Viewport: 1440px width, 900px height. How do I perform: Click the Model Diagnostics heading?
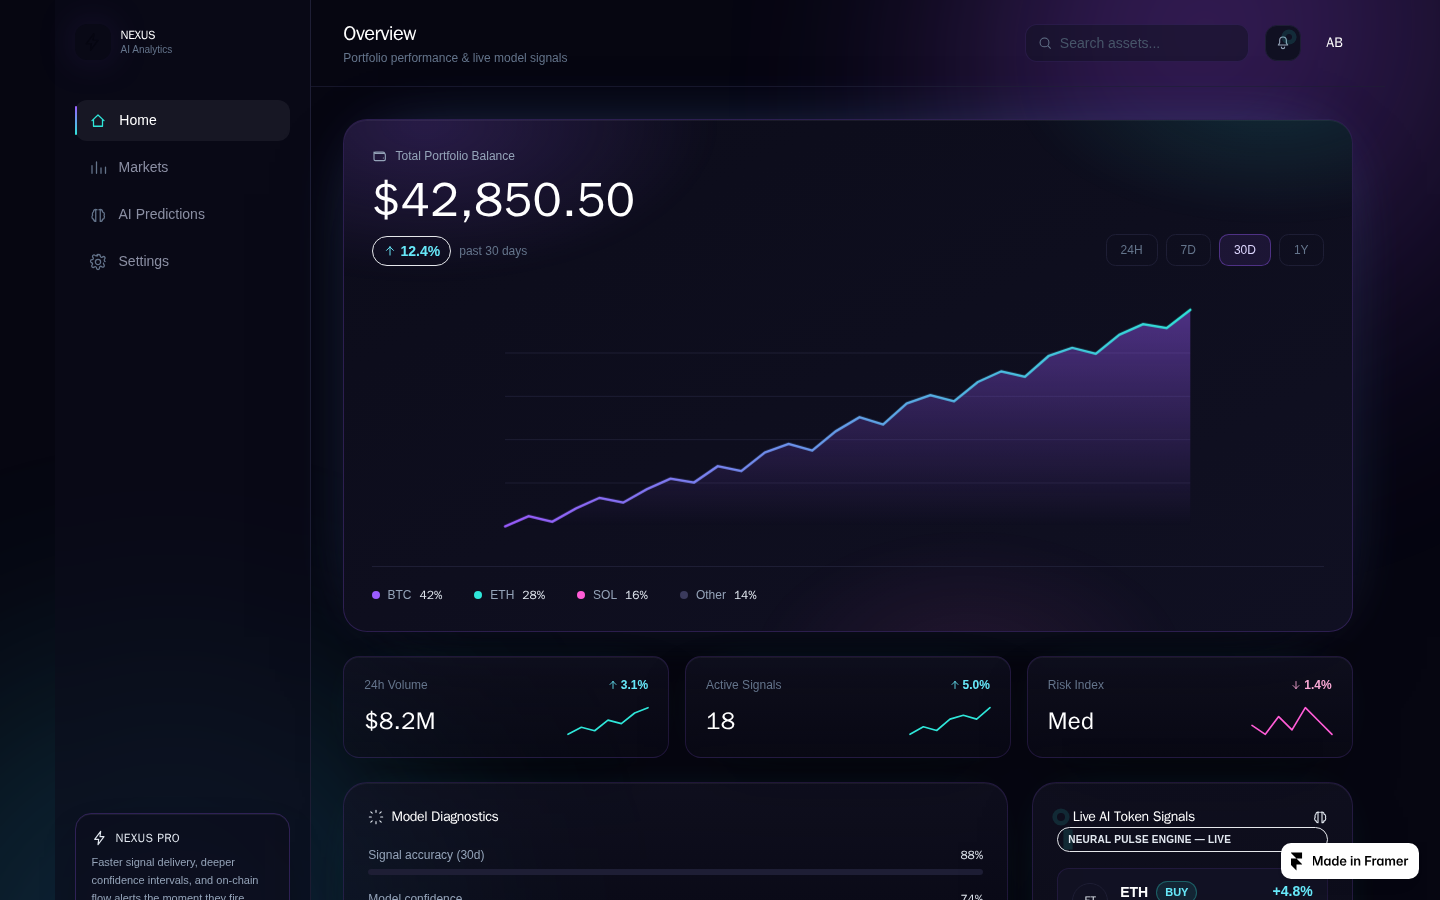pyautogui.click(x=445, y=817)
